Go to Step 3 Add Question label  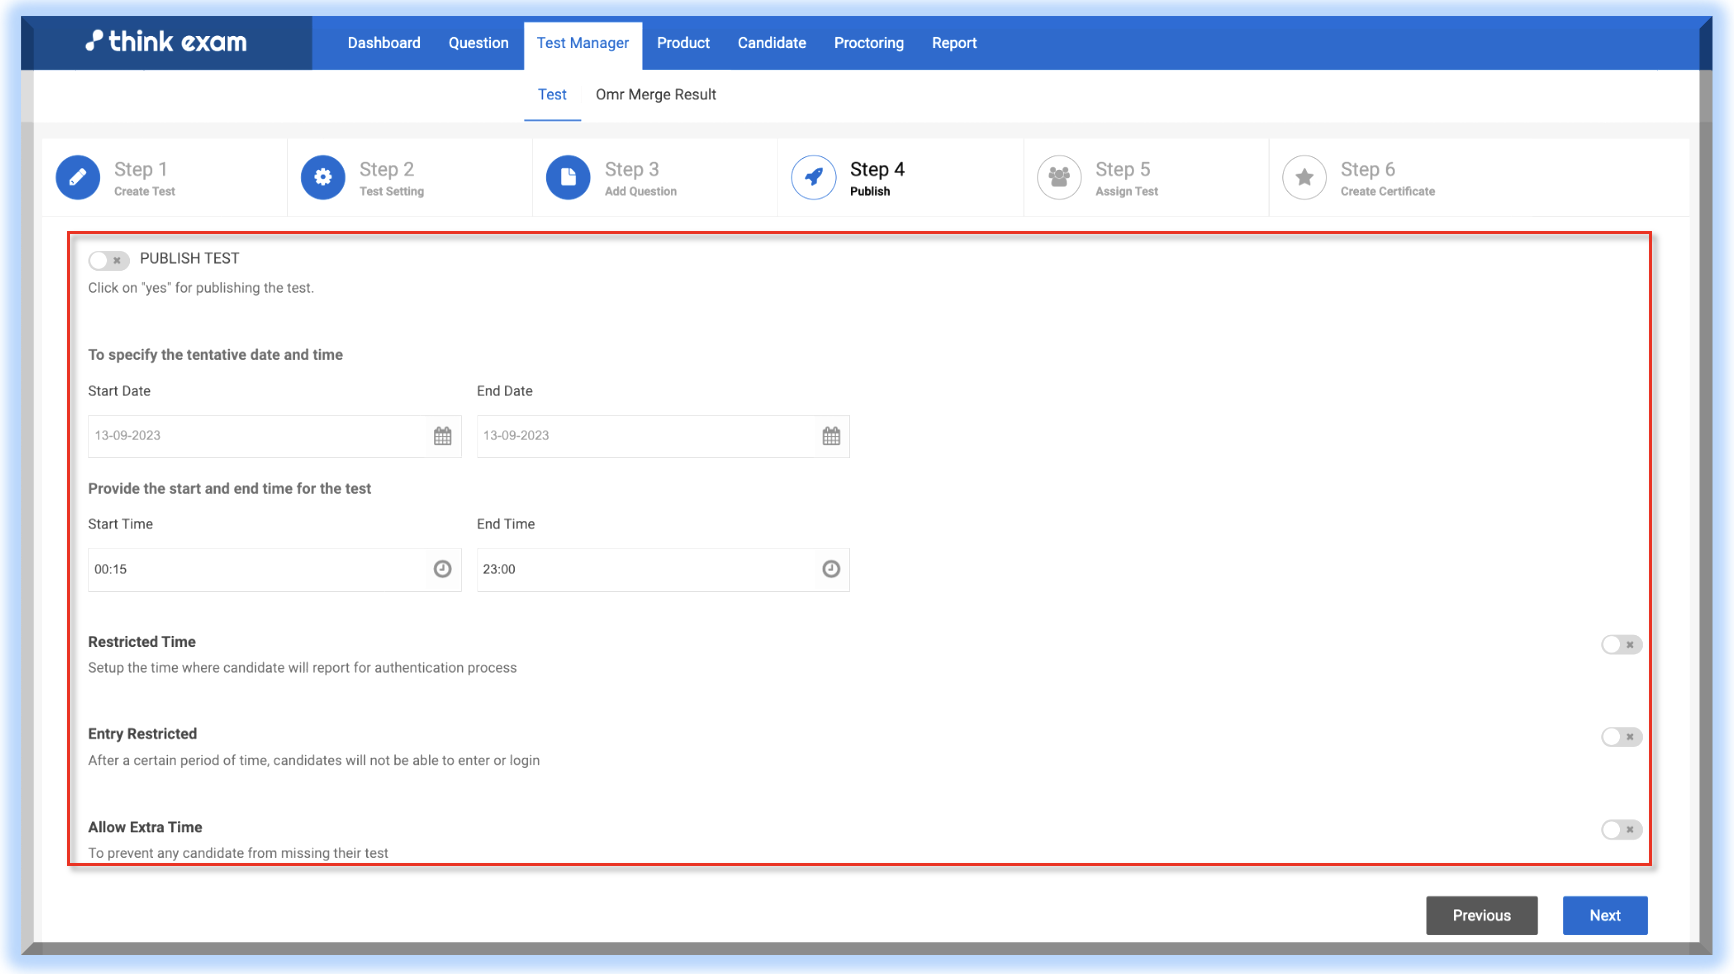pyautogui.click(x=640, y=178)
